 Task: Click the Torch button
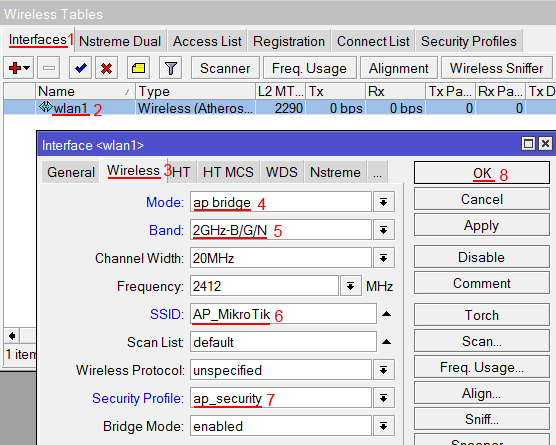482,315
